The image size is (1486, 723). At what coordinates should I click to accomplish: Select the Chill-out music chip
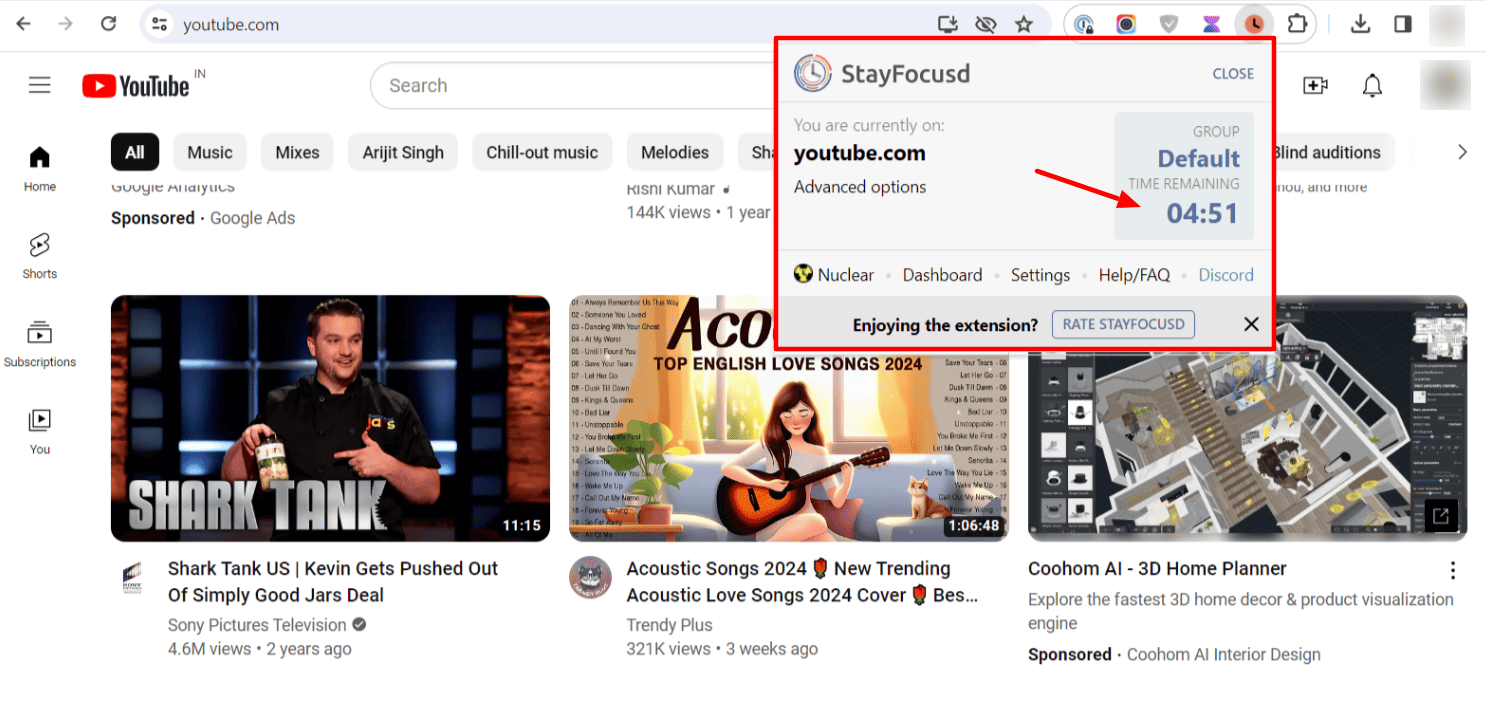point(542,153)
